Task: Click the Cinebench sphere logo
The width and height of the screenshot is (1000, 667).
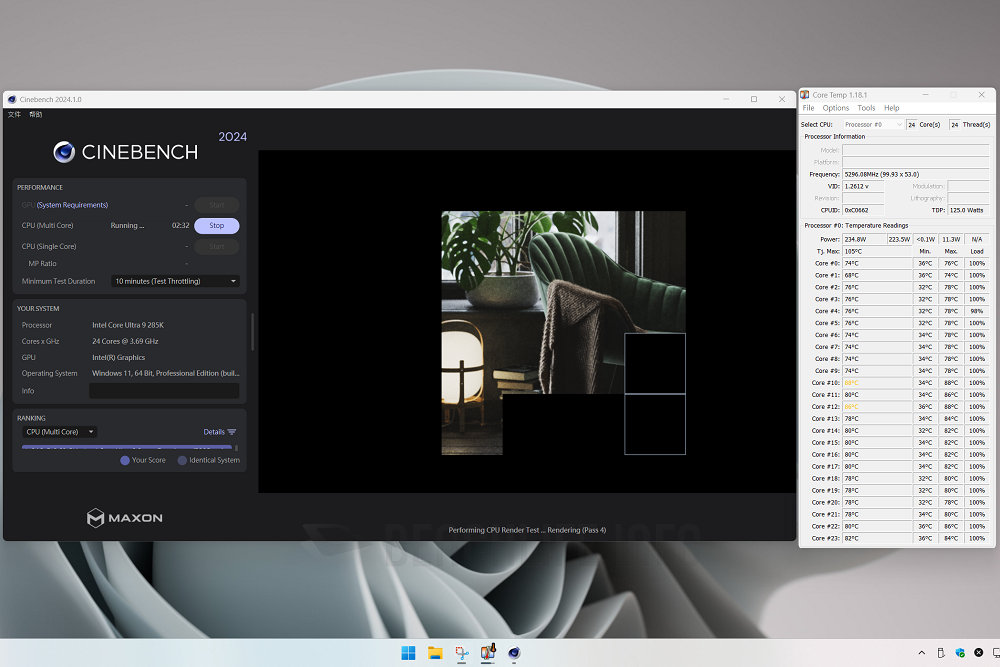Action: coord(64,152)
